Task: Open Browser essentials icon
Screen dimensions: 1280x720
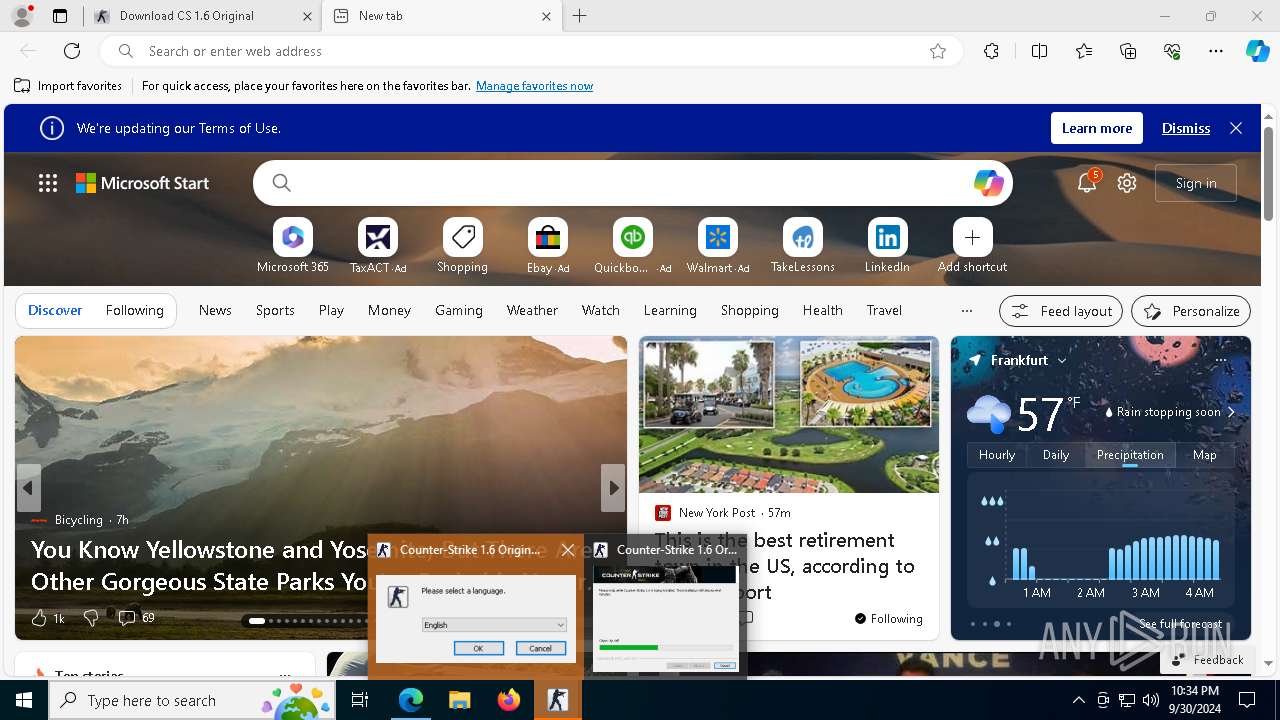Action: click(x=1172, y=51)
